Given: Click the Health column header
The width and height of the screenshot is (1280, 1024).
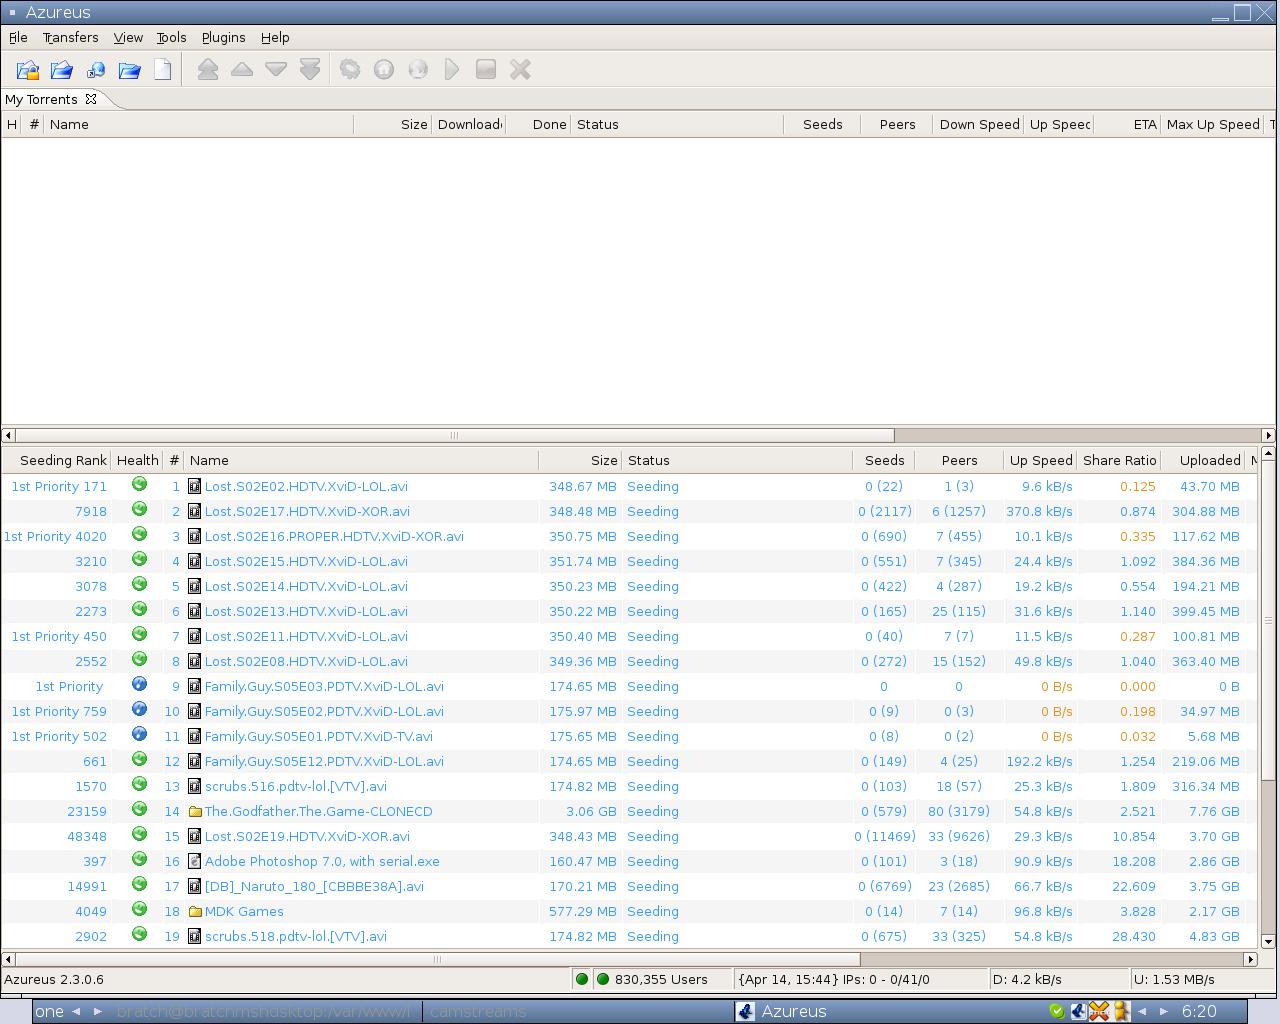Looking at the screenshot, I should pyautogui.click(x=137, y=460).
